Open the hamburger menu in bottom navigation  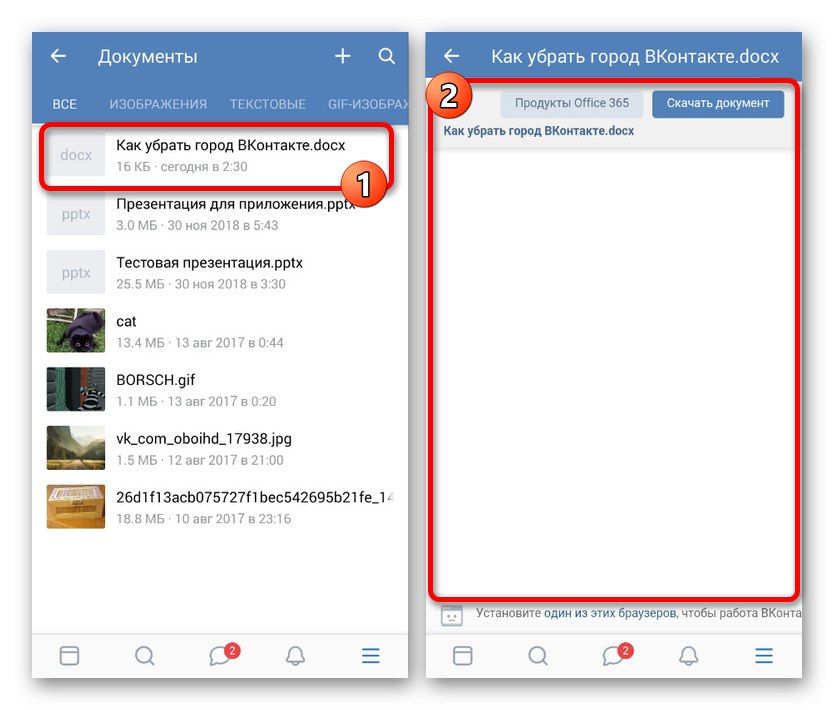[370, 656]
